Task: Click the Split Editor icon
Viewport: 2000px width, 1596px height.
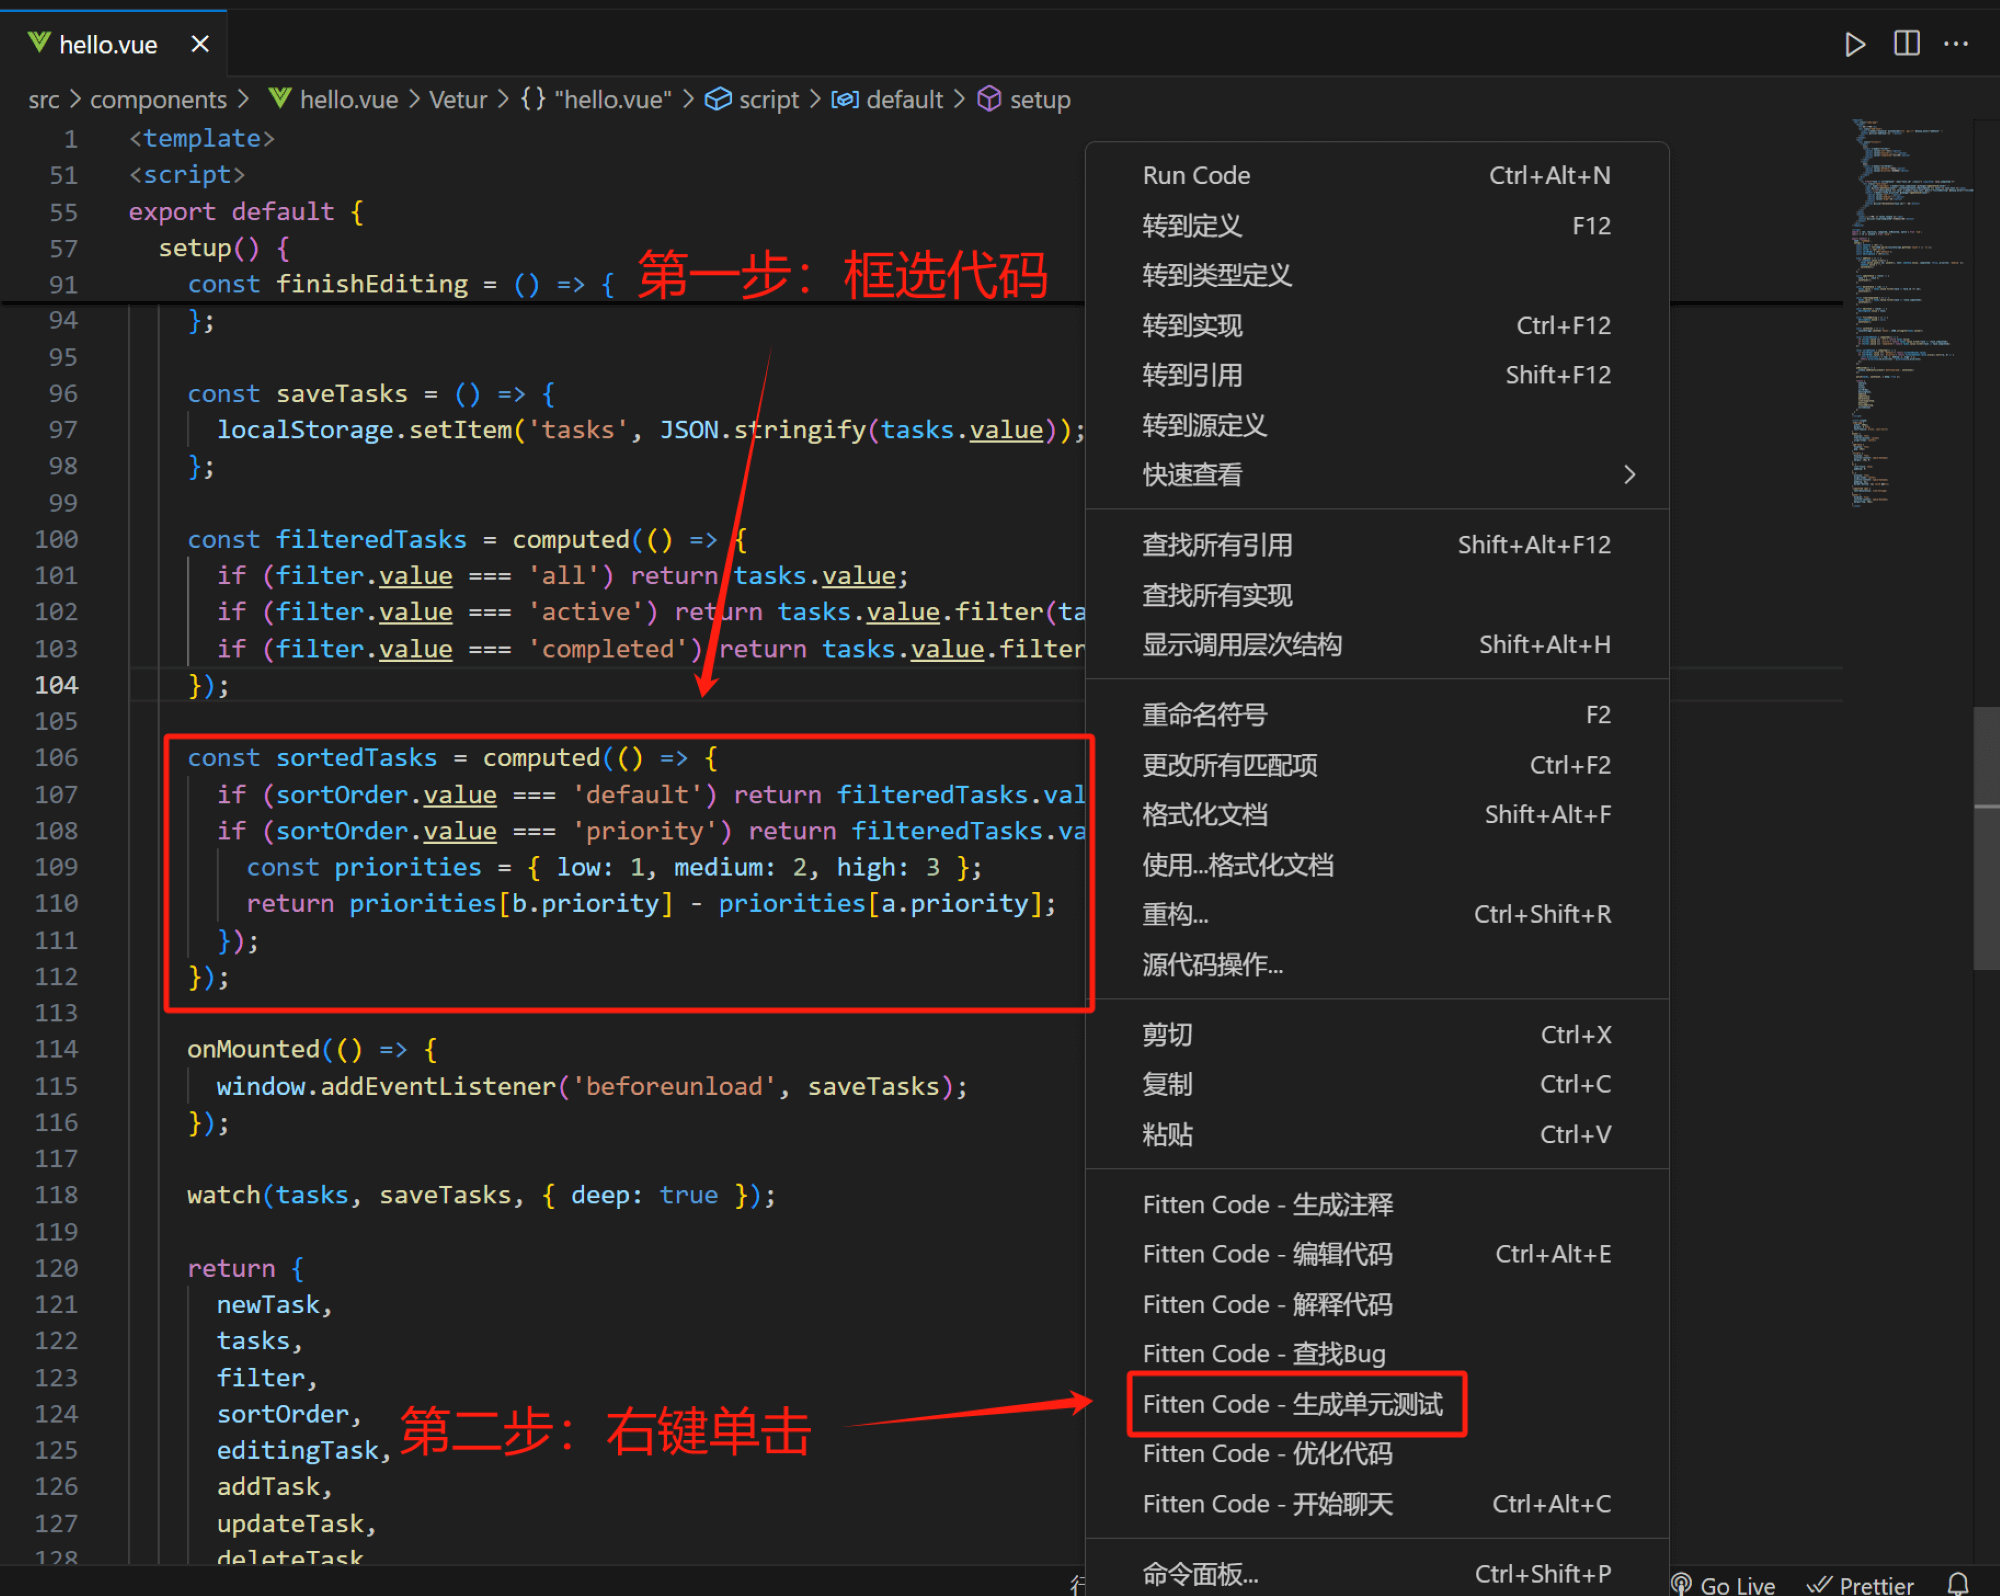Action: tap(1906, 44)
